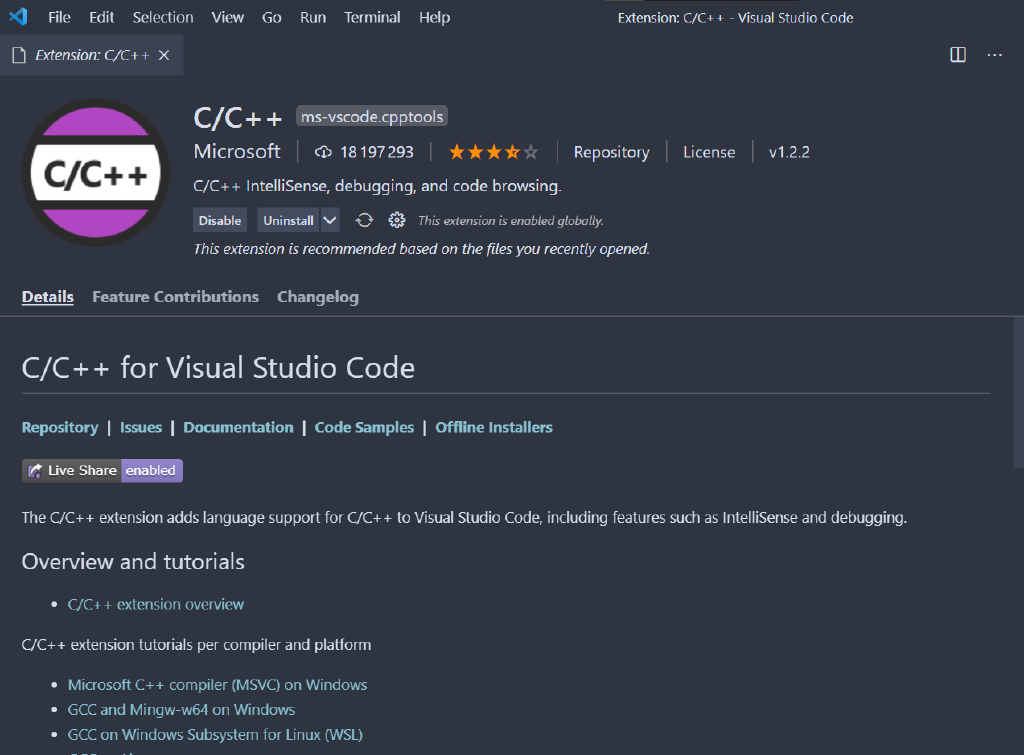Viewport: 1024px width, 755px height.
Task: Click the Uninstall button
Action: click(x=288, y=220)
